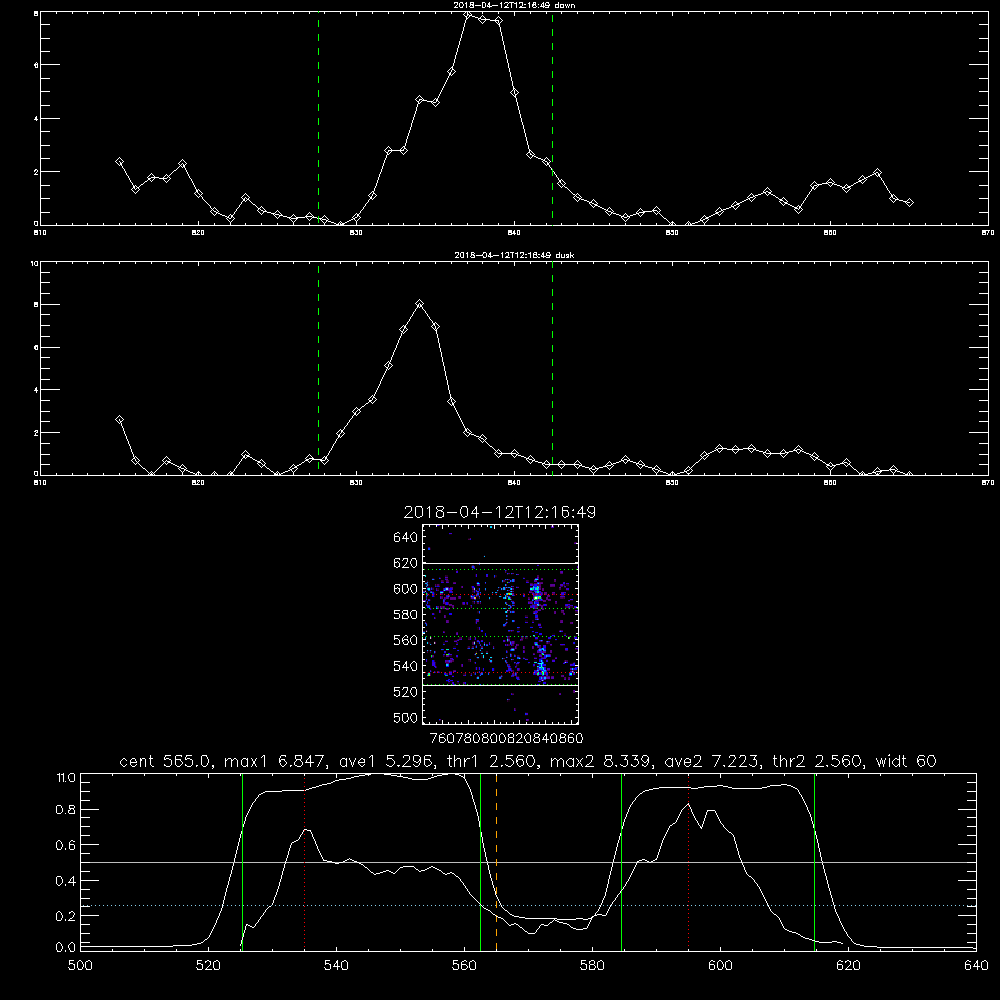Click 'thr2 2.560' in the statistics line

point(817,761)
